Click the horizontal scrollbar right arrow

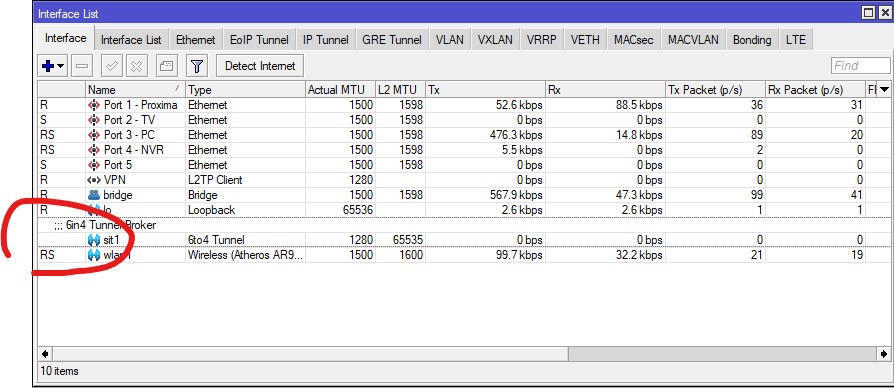coord(884,354)
